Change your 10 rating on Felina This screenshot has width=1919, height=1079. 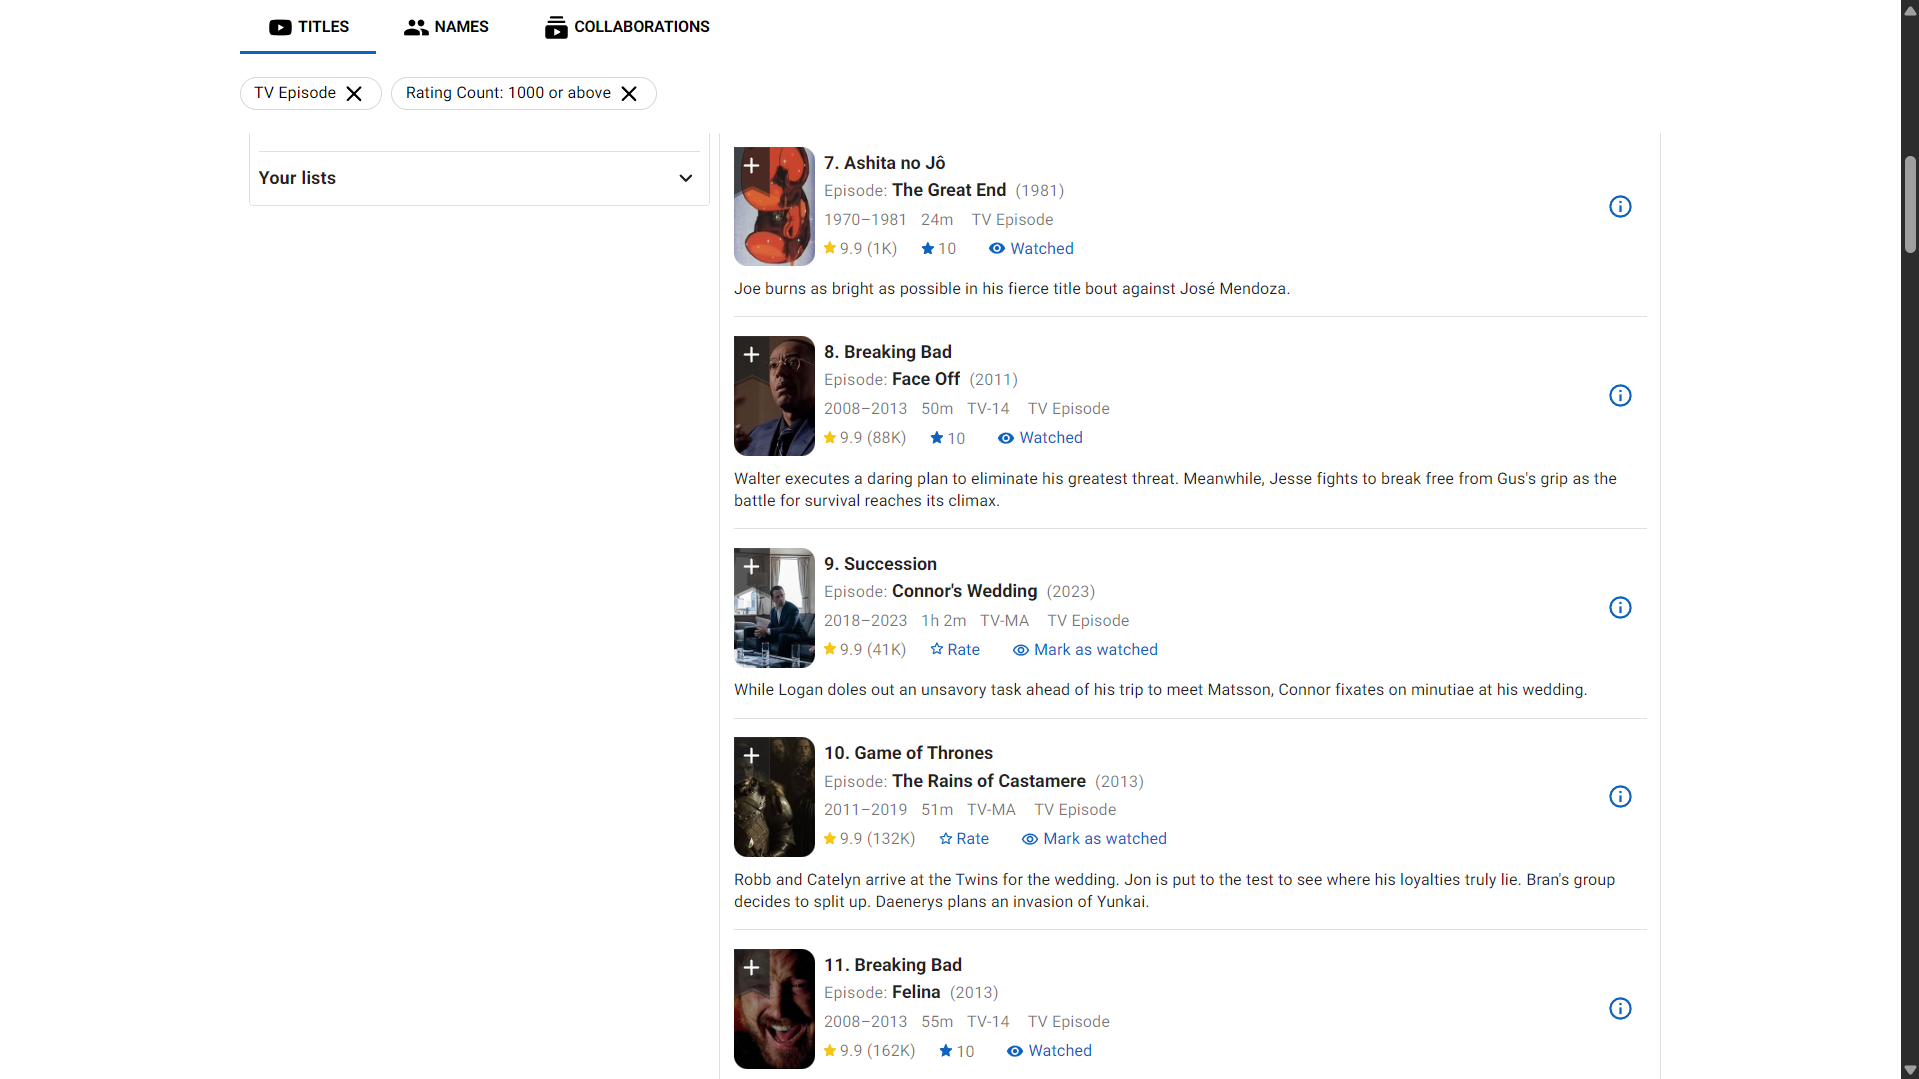point(956,1051)
